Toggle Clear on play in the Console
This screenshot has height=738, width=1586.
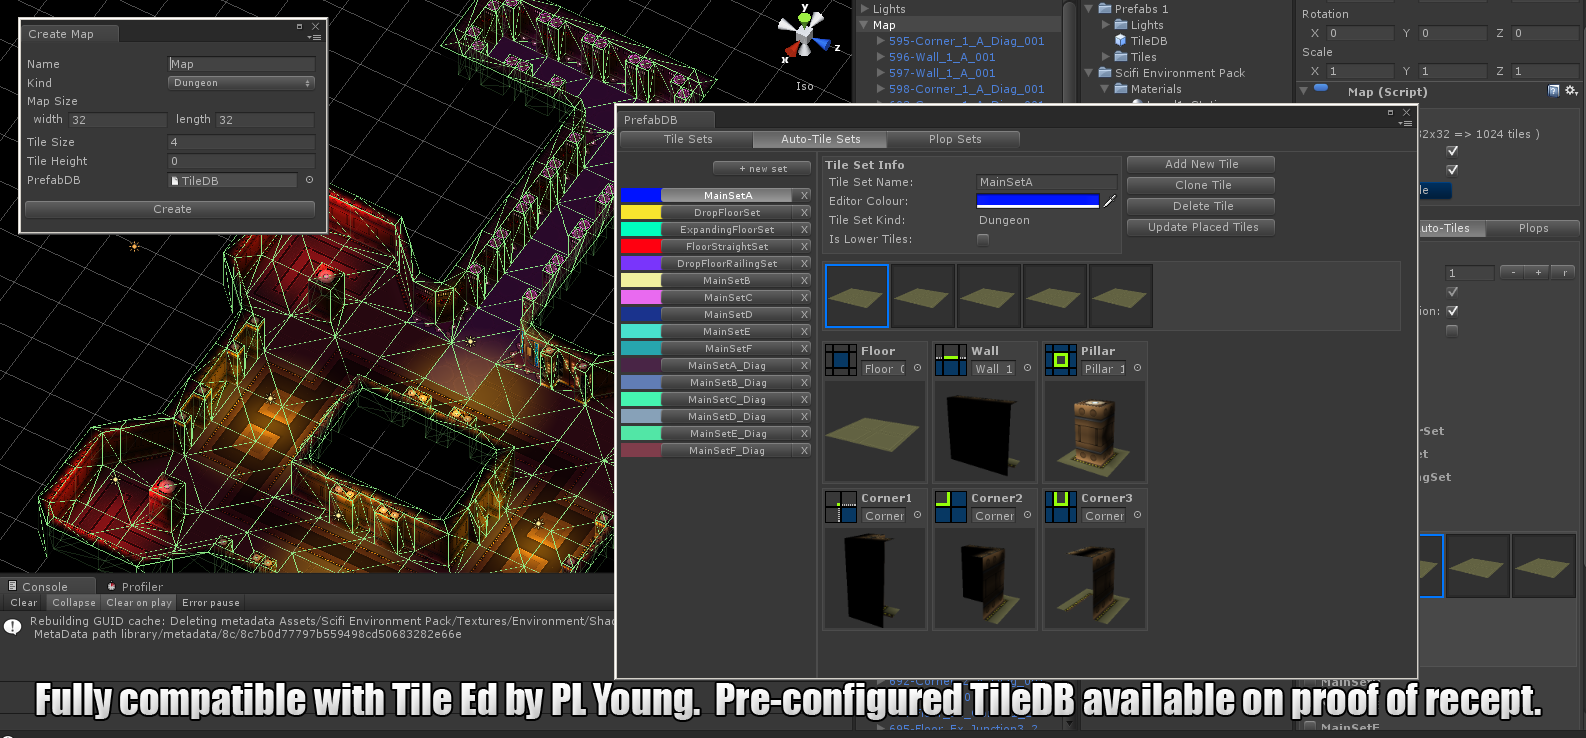coord(139,603)
